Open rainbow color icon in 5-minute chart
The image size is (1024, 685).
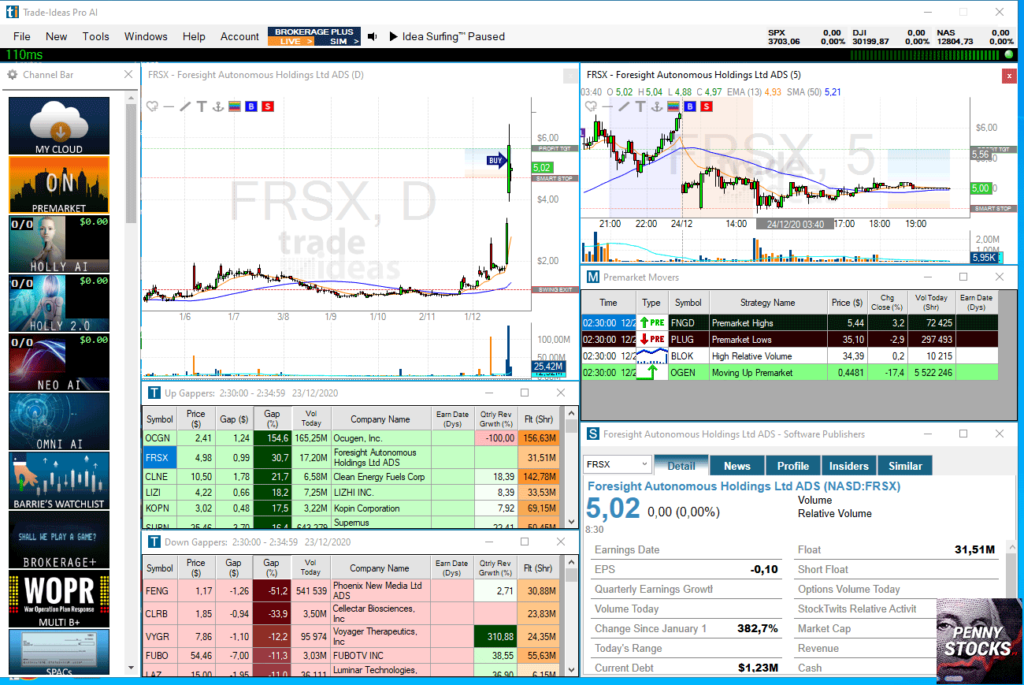tap(673, 106)
